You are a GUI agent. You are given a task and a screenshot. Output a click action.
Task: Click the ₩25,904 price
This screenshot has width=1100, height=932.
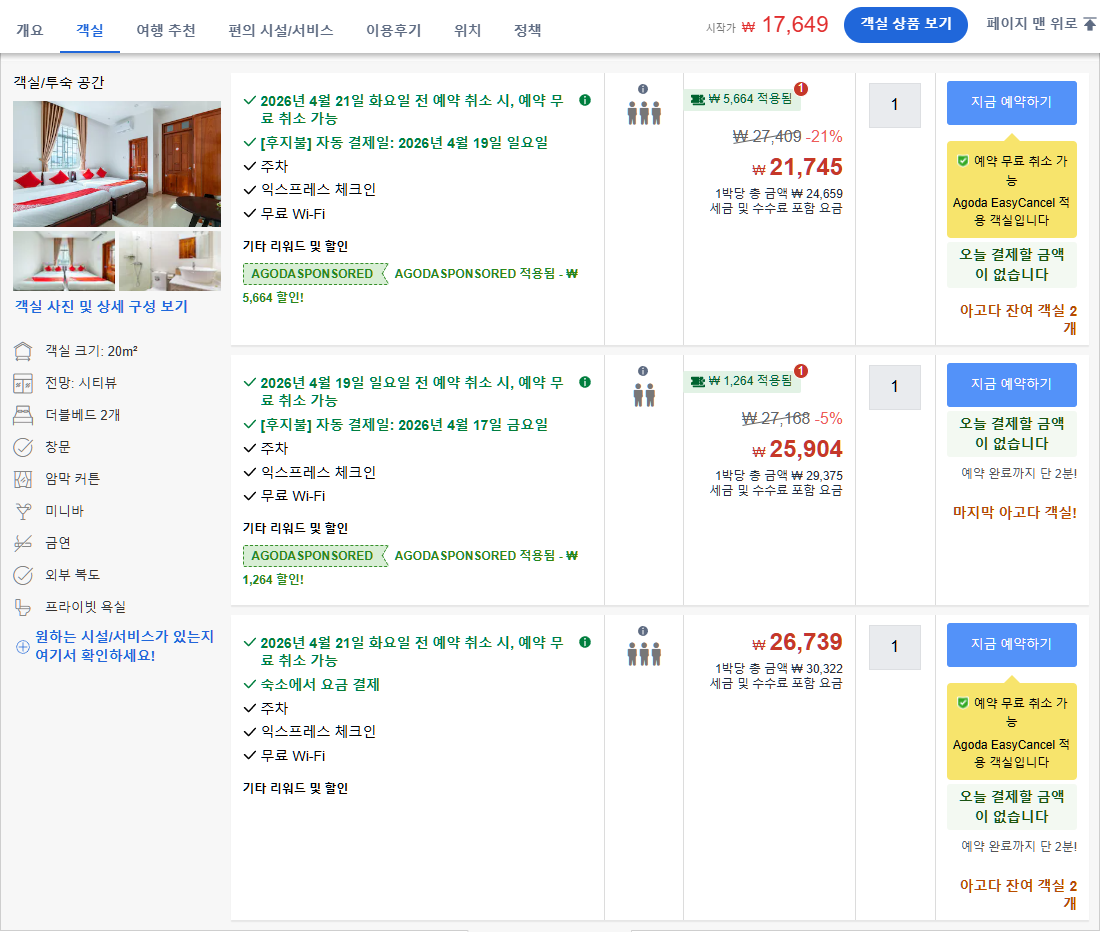coord(798,449)
